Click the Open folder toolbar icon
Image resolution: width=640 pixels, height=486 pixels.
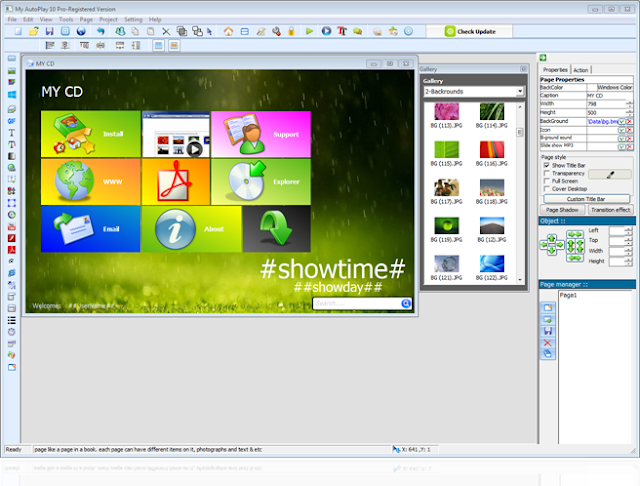point(34,31)
